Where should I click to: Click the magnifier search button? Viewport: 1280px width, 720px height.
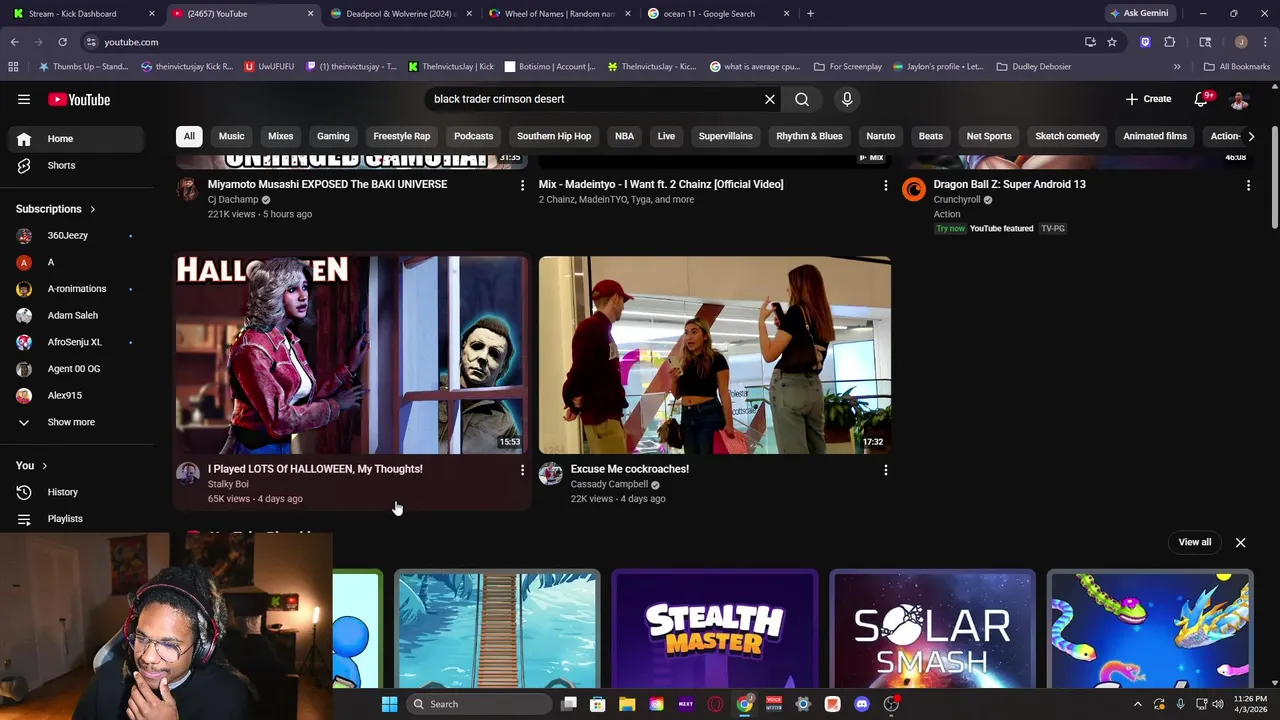point(802,99)
